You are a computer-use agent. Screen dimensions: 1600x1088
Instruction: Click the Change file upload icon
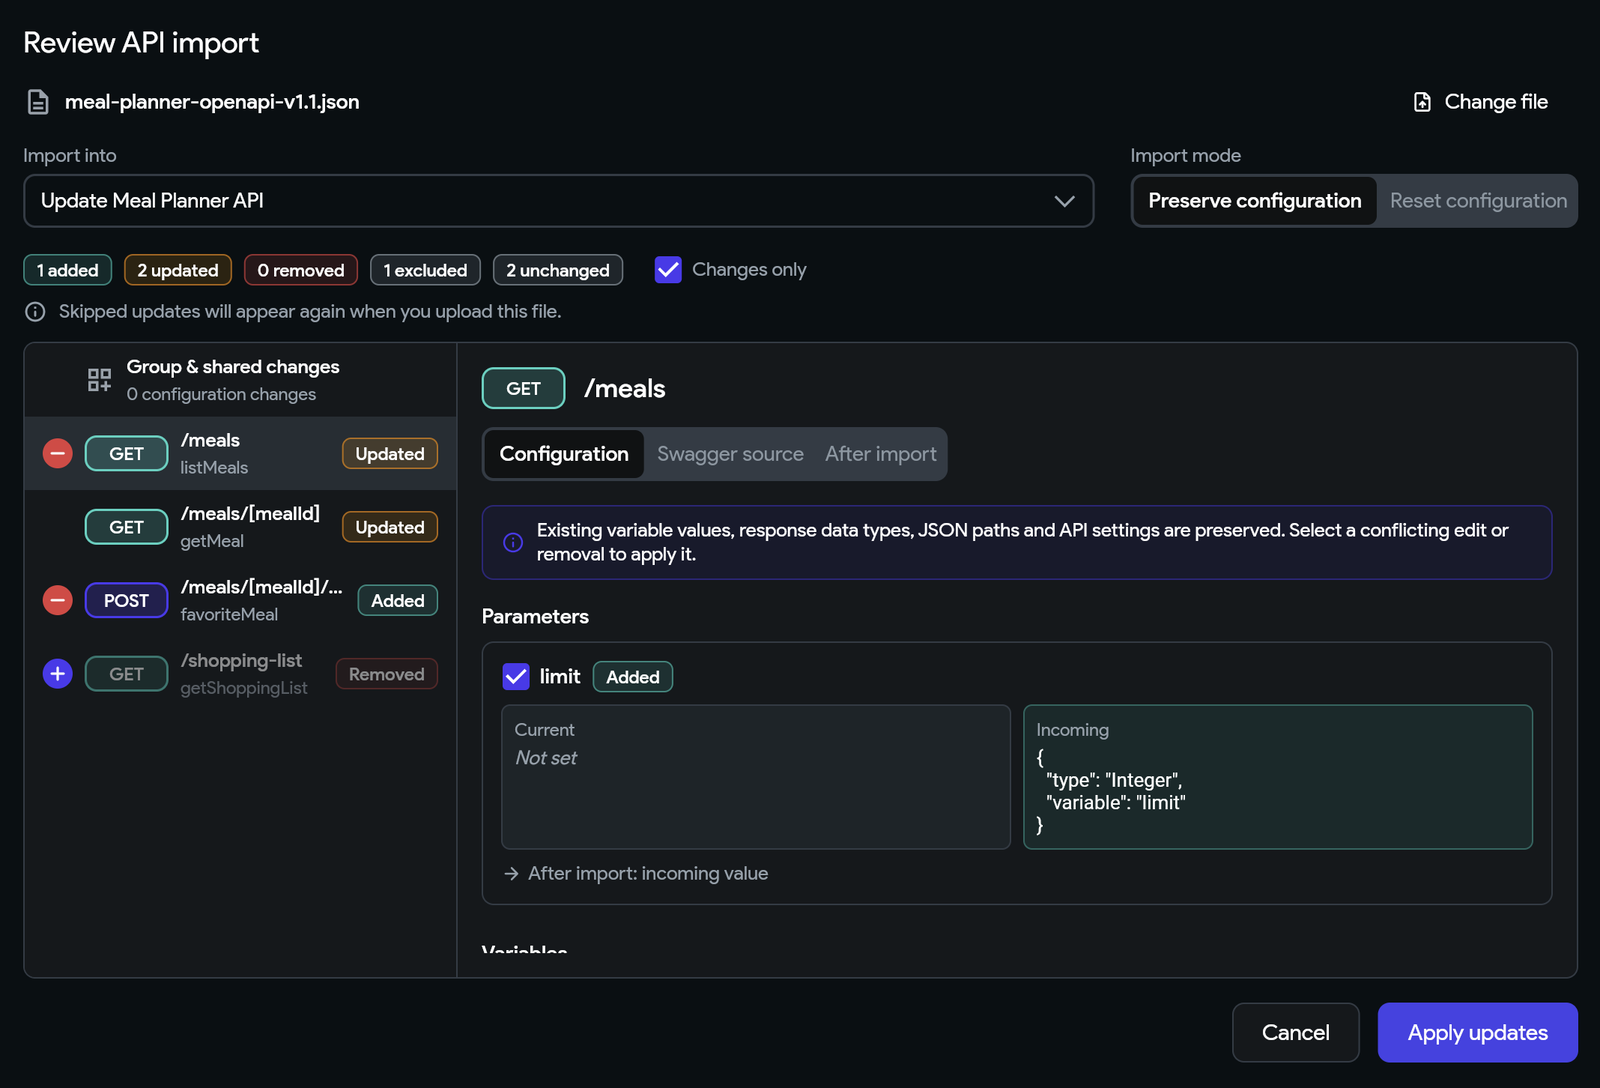1422,102
